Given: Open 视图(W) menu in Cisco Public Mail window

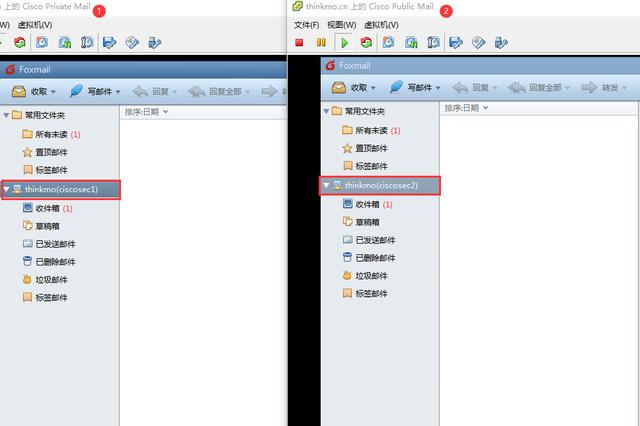Looking at the screenshot, I should pos(342,25).
